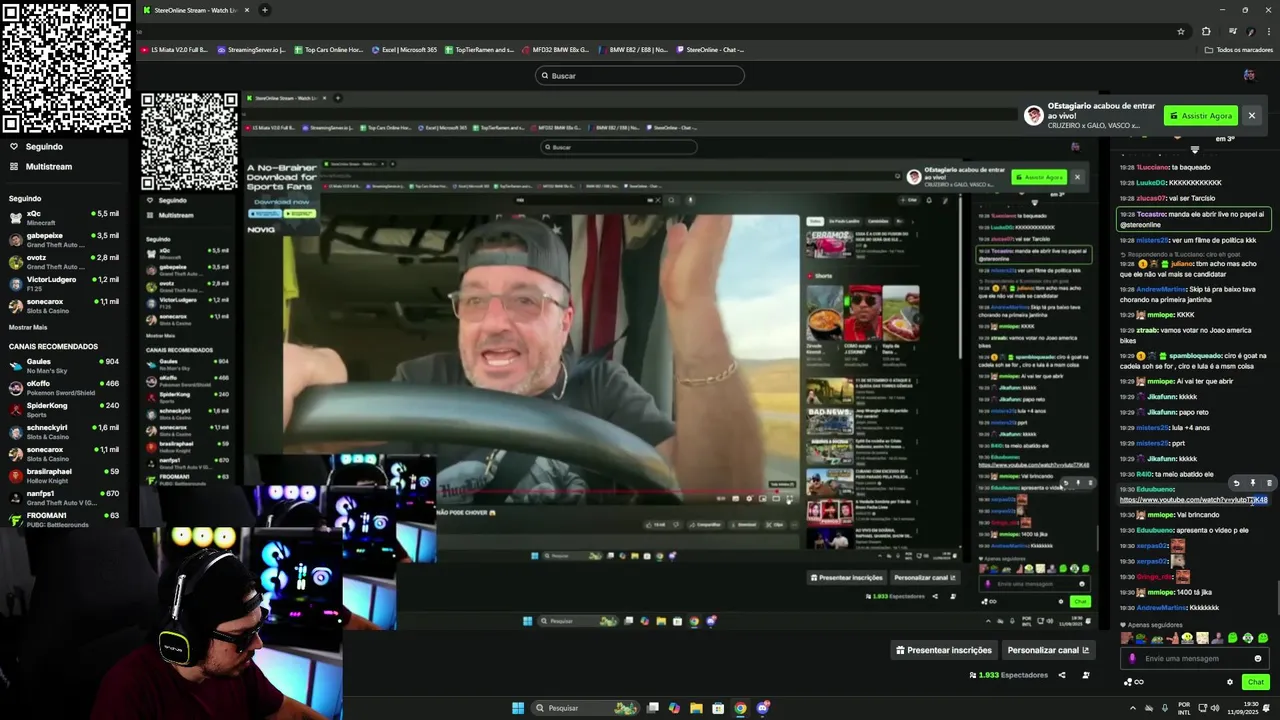Viewport: 1280px width, 720px height.
Task: Open gabepeixe channel in sidebar
Action: click(64, 239)
